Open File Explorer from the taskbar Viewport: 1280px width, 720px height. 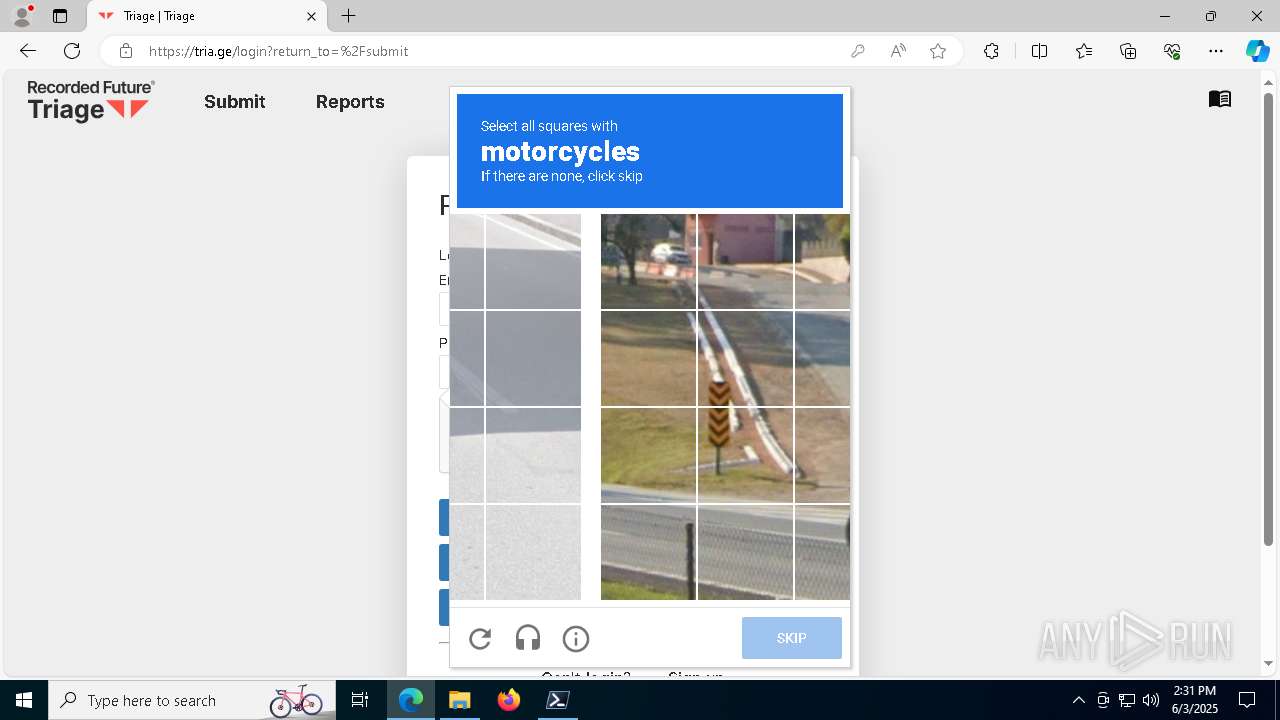459,700
